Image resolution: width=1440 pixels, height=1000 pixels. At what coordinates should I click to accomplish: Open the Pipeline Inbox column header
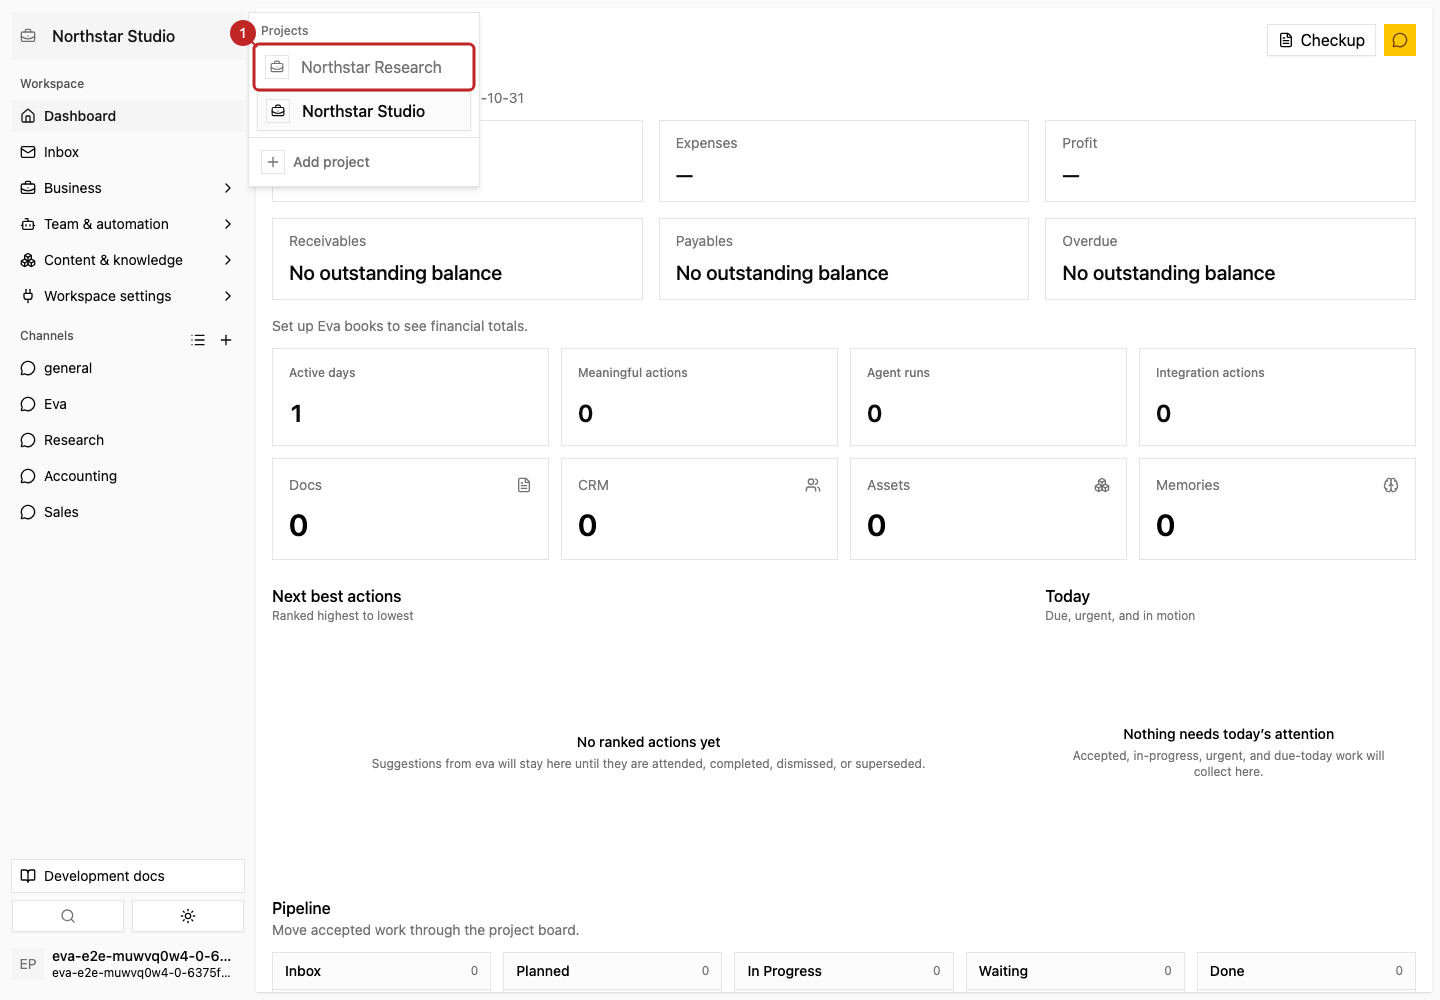381,971
